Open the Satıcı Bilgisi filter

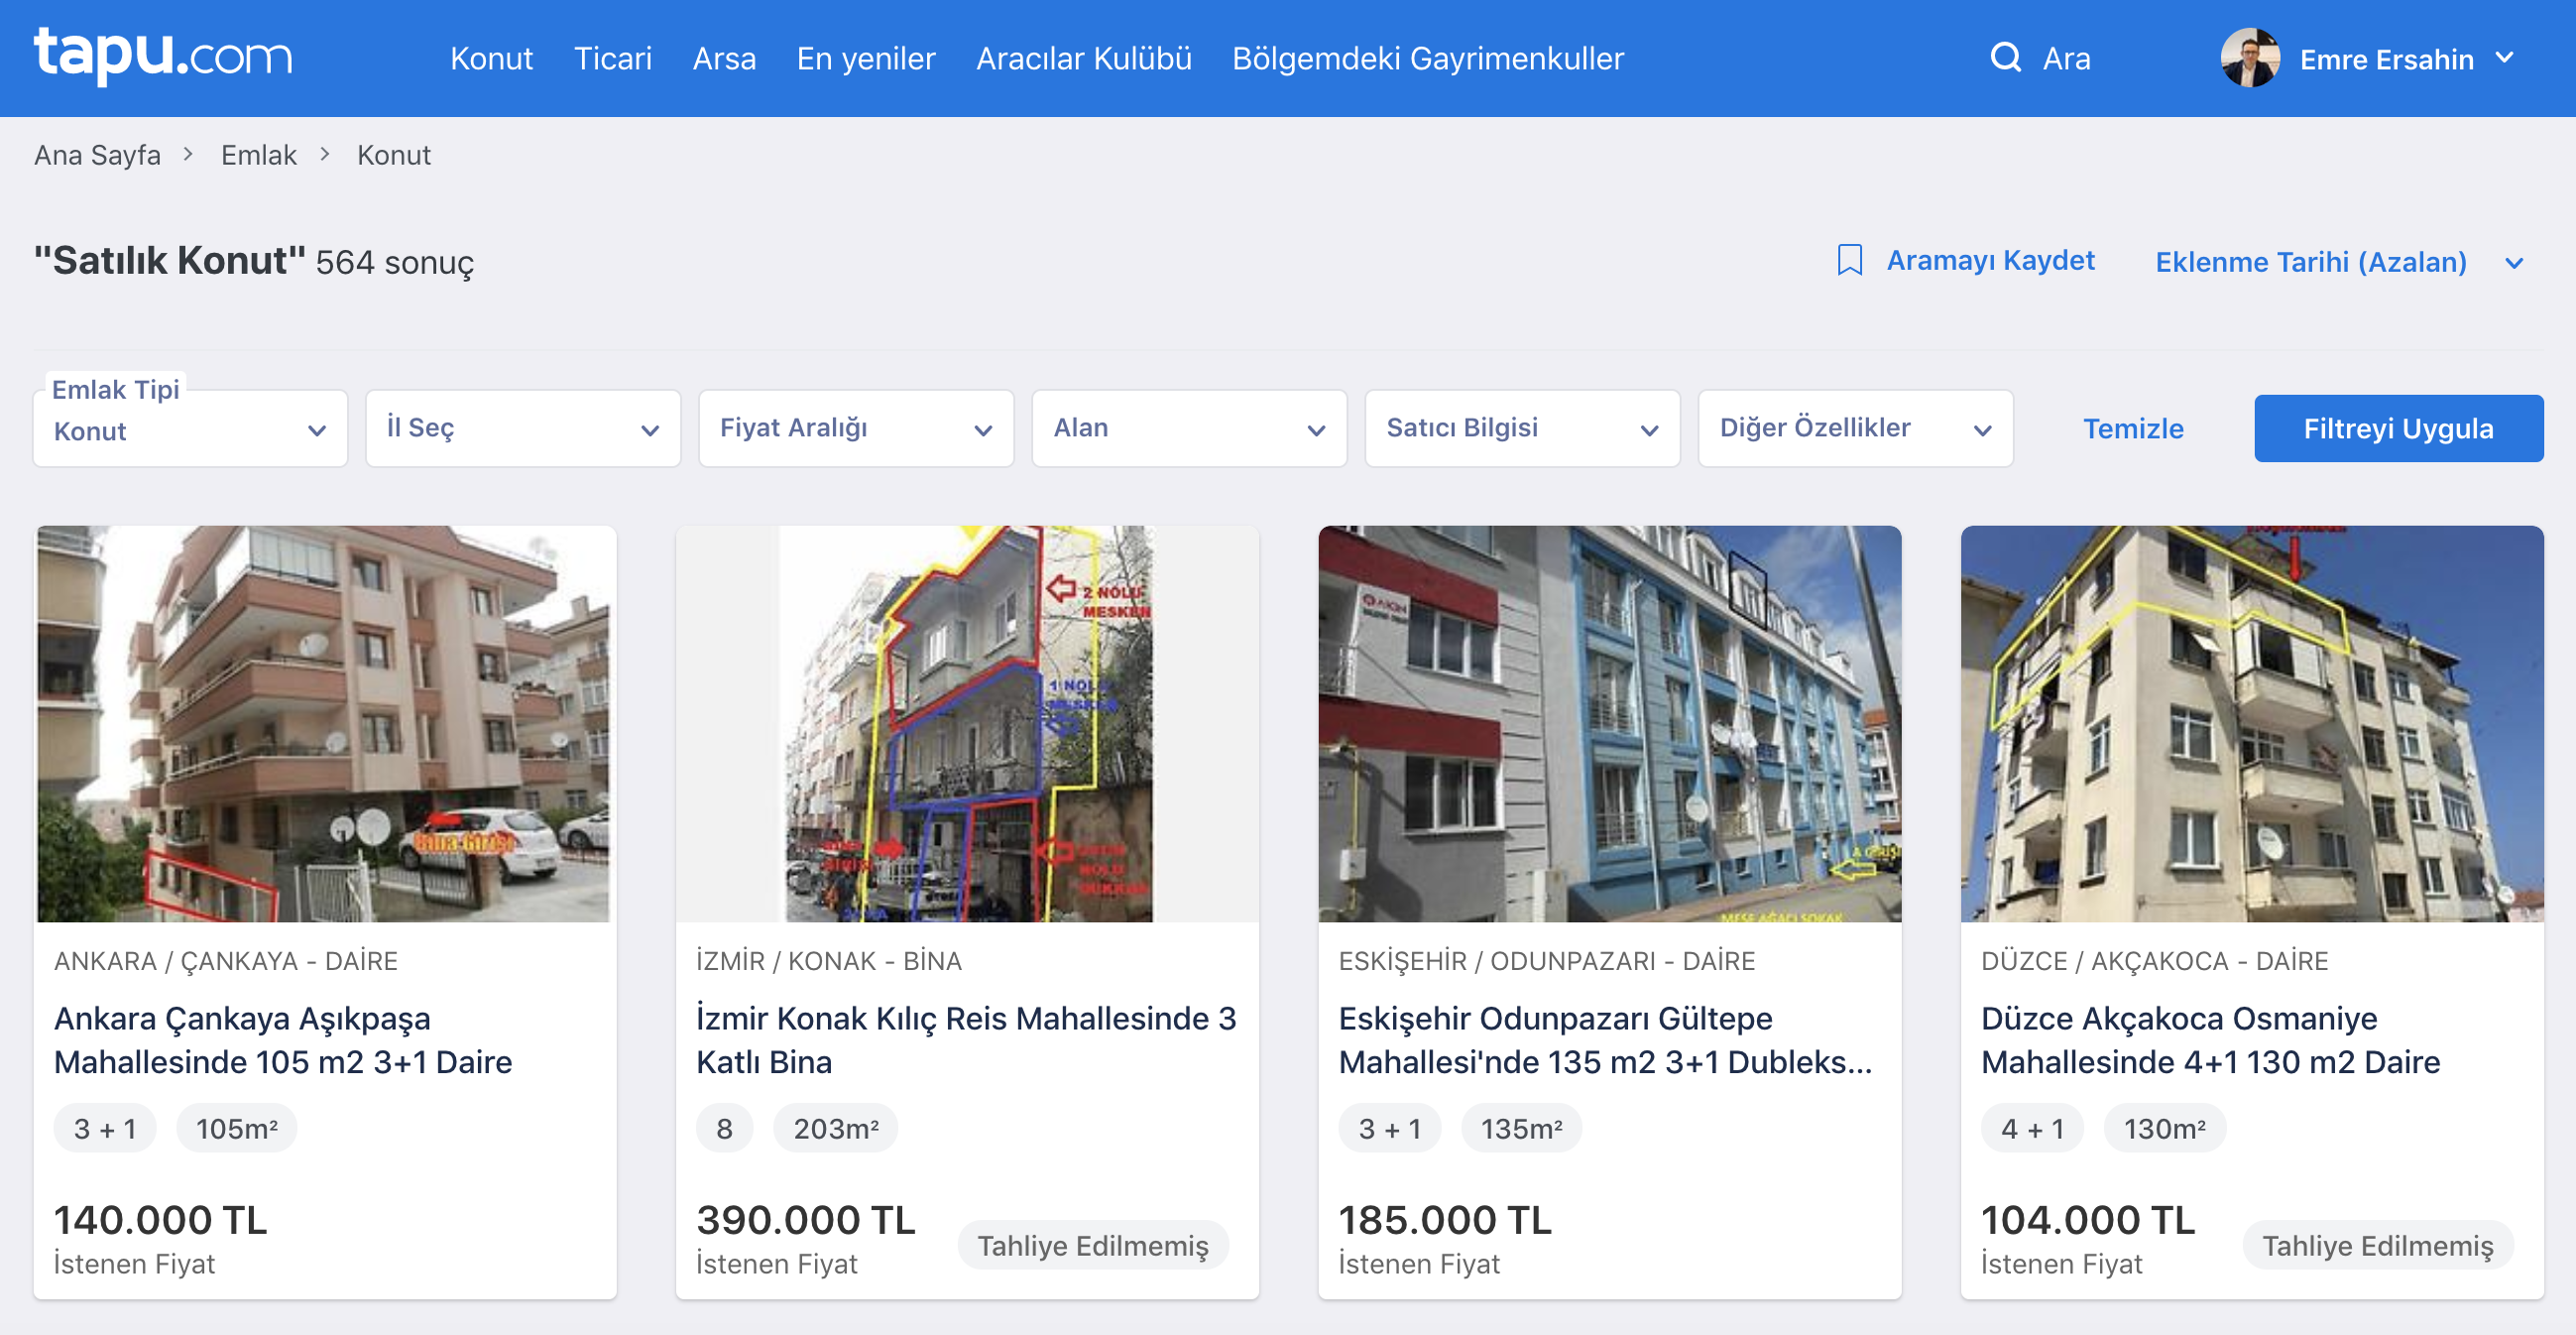pyautogui.click(x=1521, y=428)
